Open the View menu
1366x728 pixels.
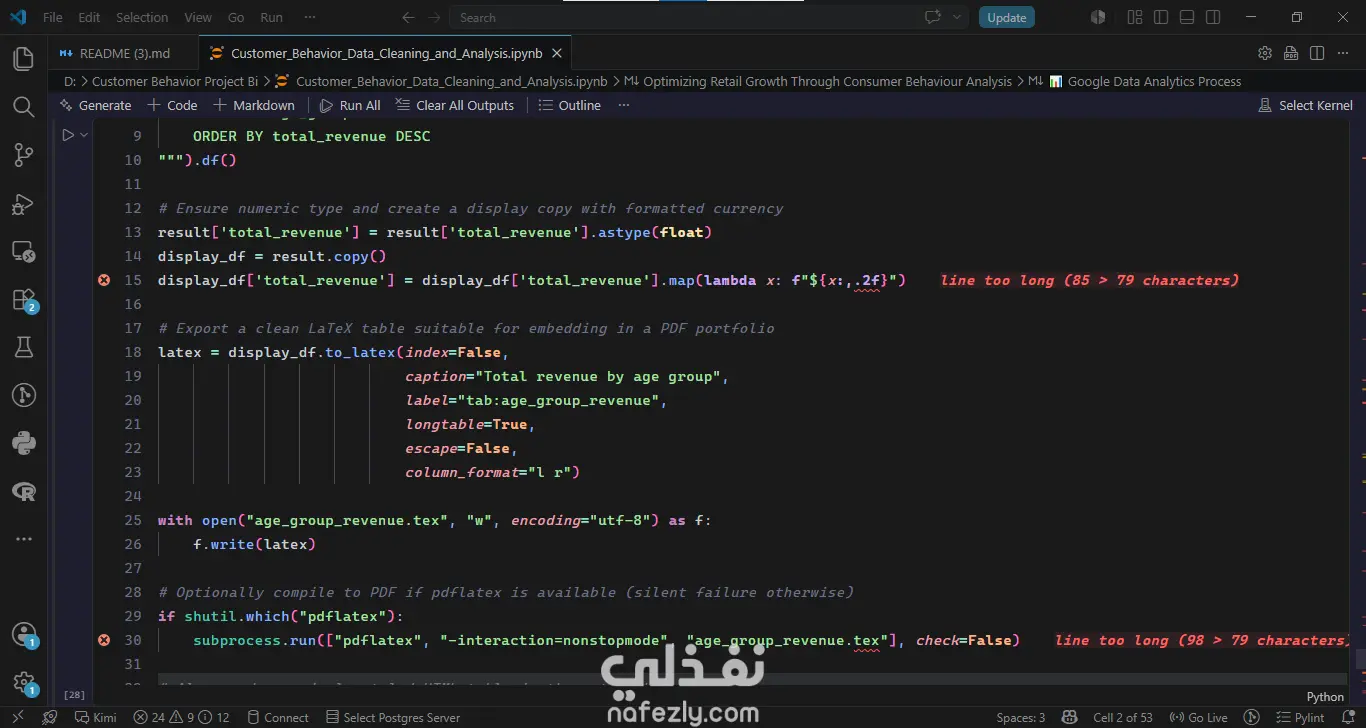(x=198, y=17)
